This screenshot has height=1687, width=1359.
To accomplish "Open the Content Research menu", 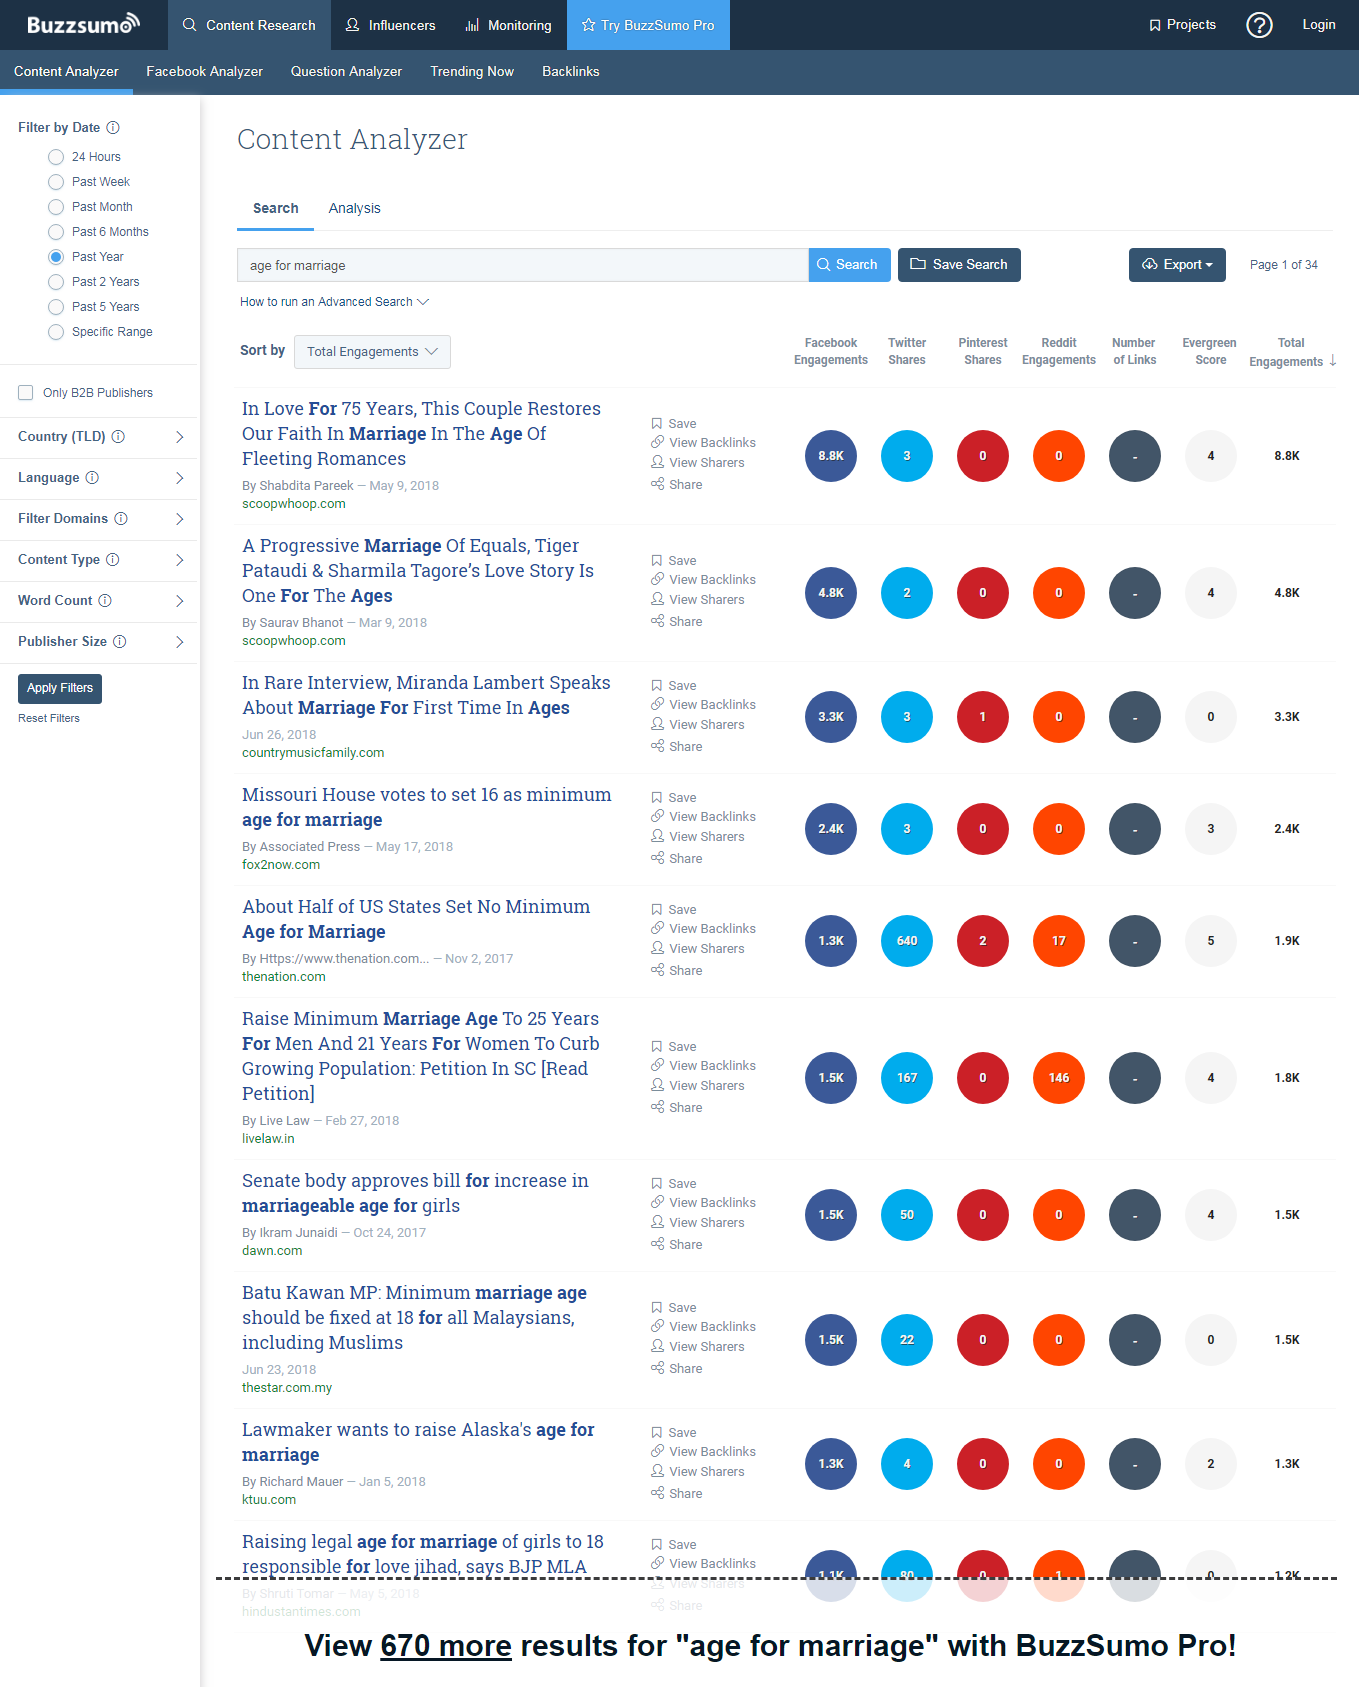I will click(249, 25).
